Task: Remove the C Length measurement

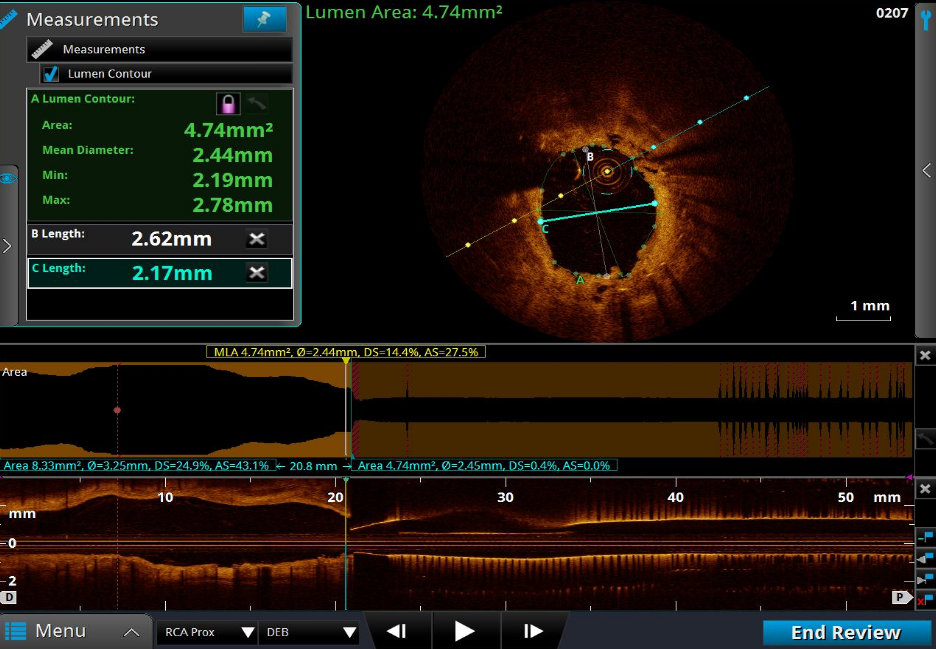Action: [x=257, y=273]
